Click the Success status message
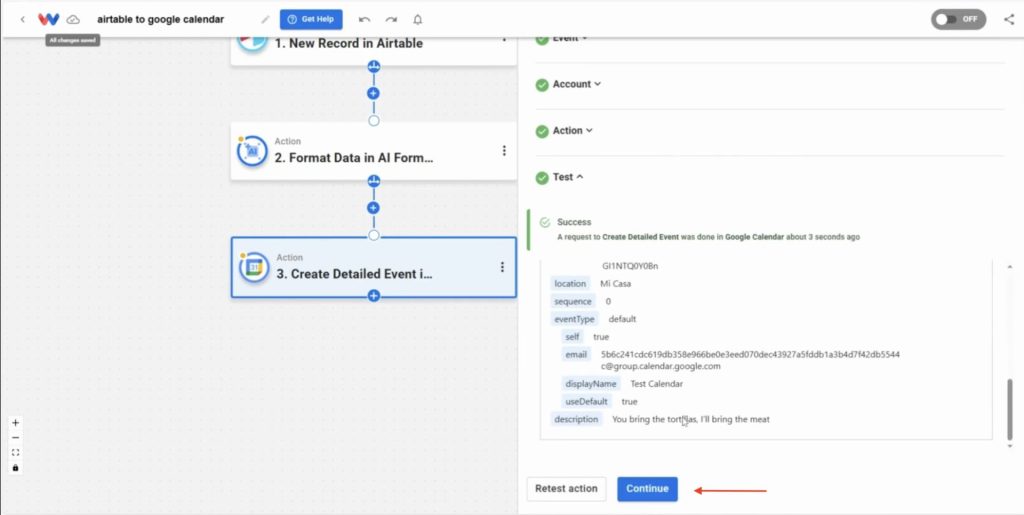 pos(709,230)
